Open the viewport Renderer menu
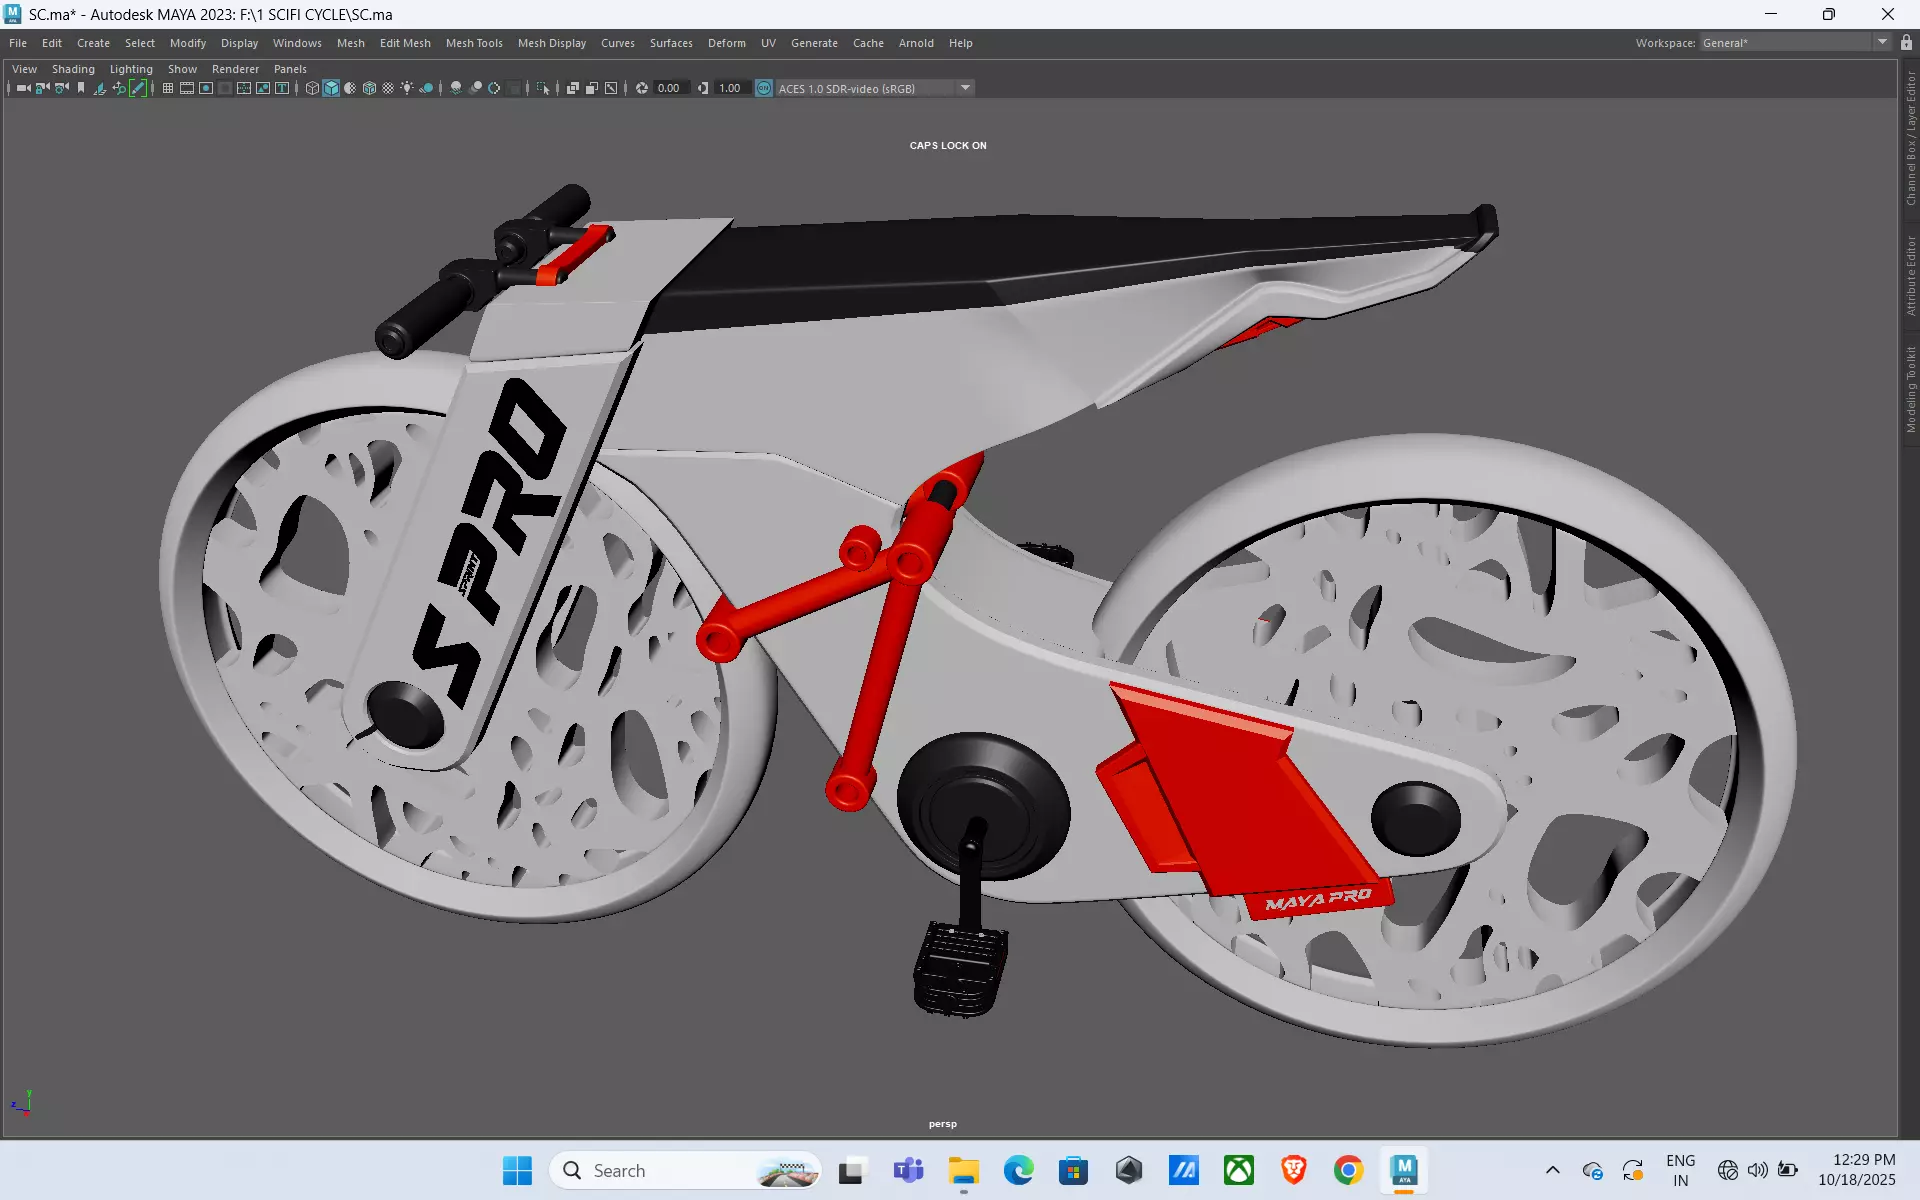Image resolution: width=1920 pixels, height=1200 pixels. 235,69
